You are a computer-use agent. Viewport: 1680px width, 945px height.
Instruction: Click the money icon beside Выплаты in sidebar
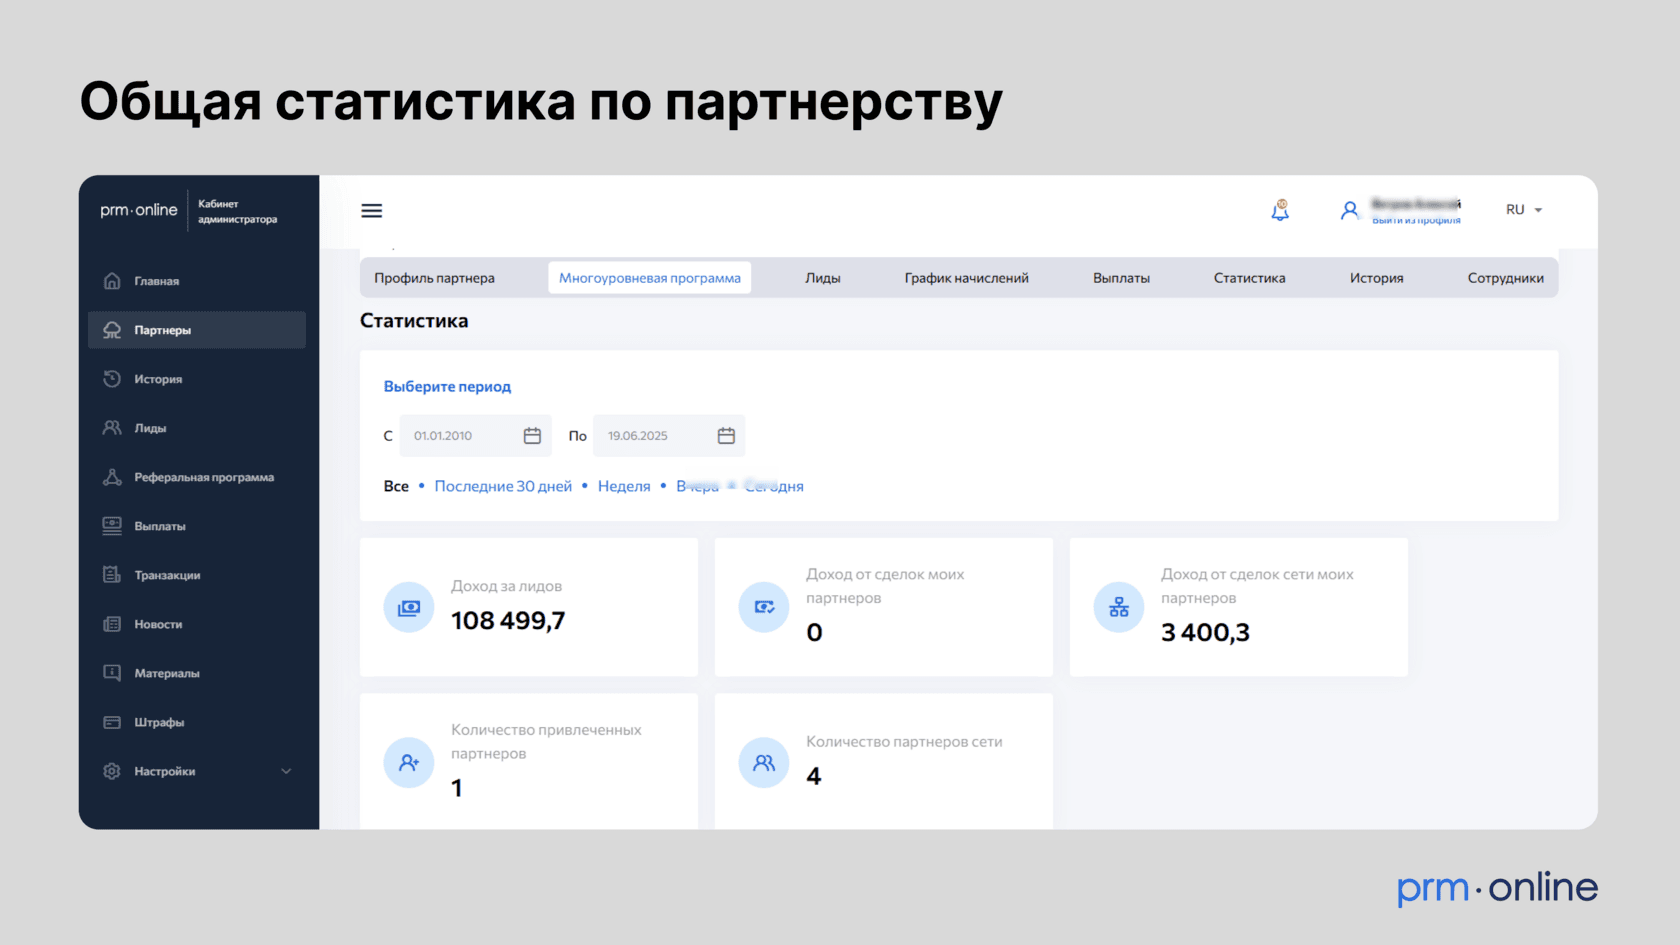click(x=112, y=526)
